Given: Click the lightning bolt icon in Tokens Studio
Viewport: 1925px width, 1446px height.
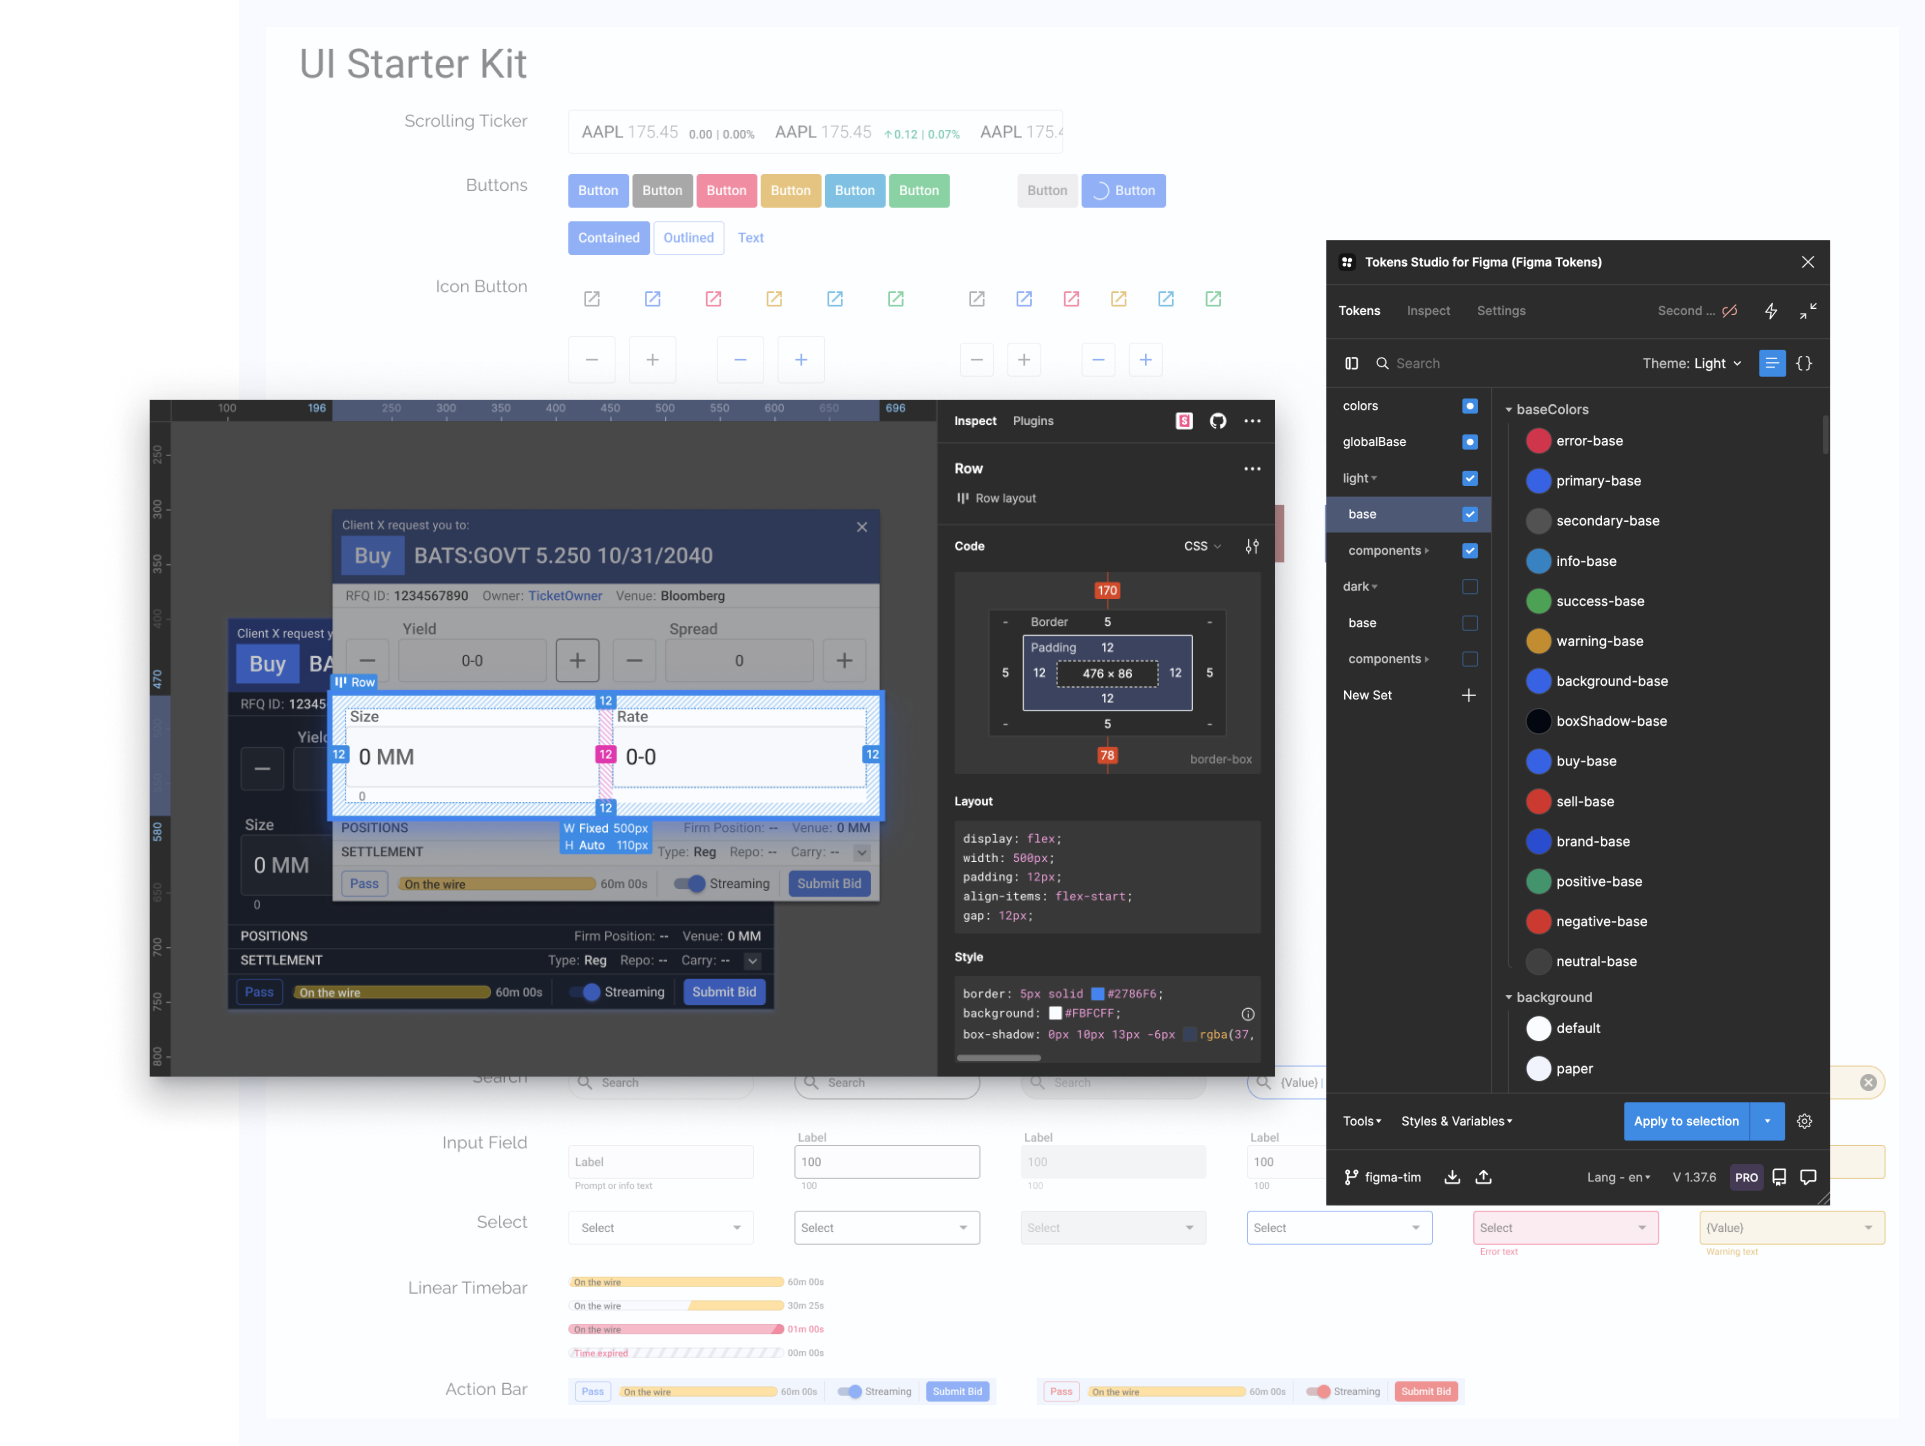Looking at the screenshot, I should pyautogui.click(x=1770, y=311).
